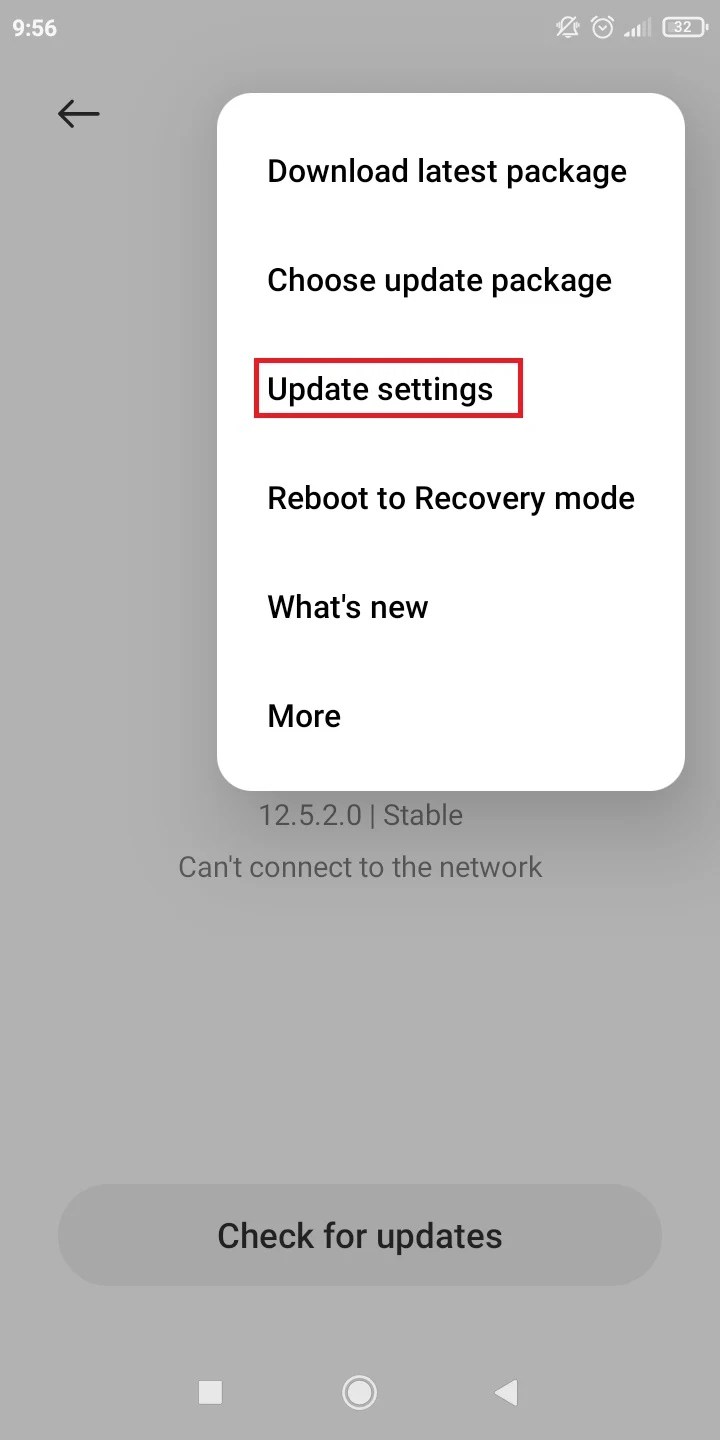
Task: Tap the 12.5.2.0 version number
Action: point(309,815)
